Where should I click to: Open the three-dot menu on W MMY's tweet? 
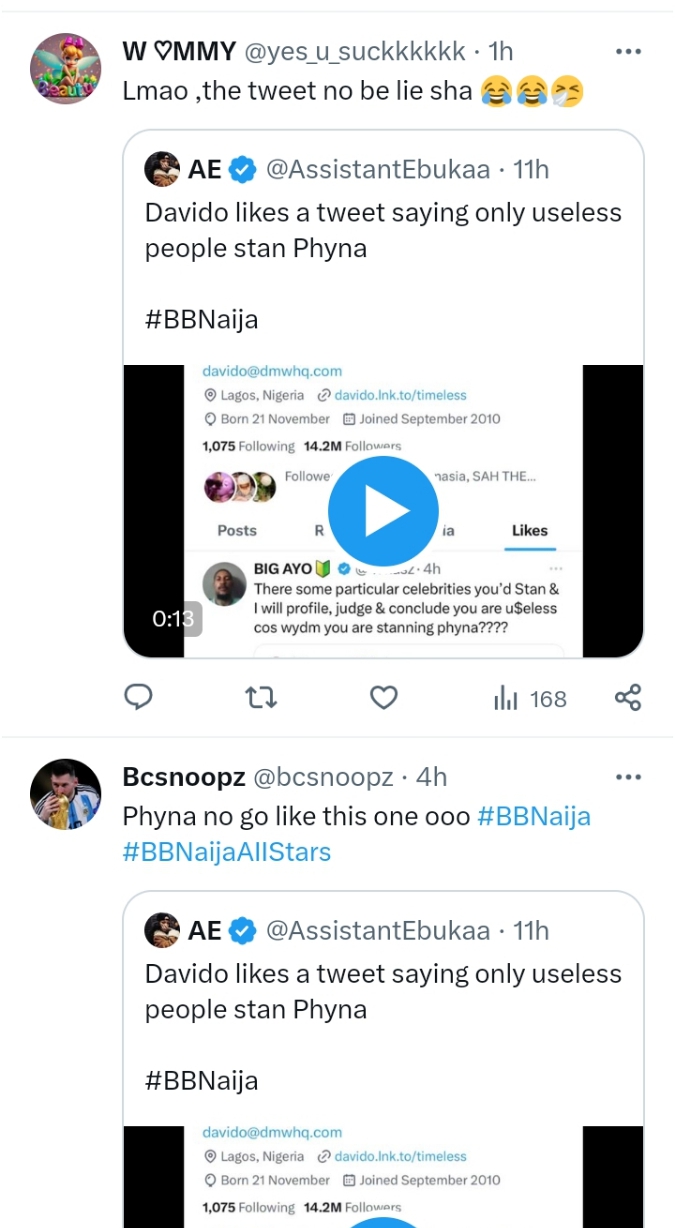coord(629,51)
